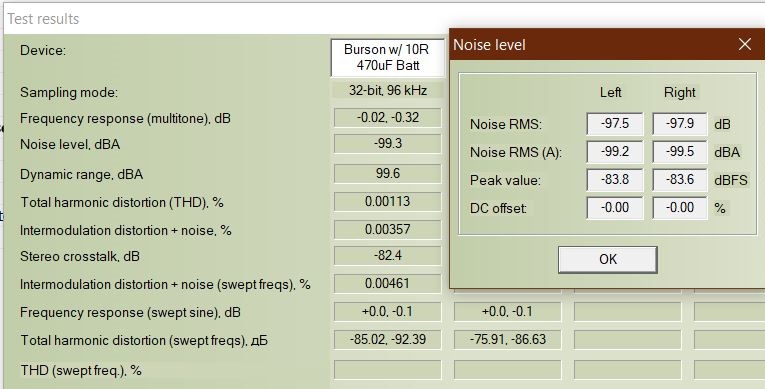Click the Frequency response multitone value -0.02, -0.32

point(387,118)
